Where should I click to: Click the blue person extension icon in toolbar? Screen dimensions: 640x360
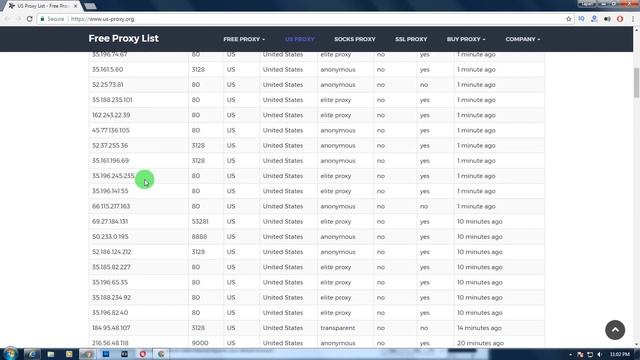coord(594,19)
